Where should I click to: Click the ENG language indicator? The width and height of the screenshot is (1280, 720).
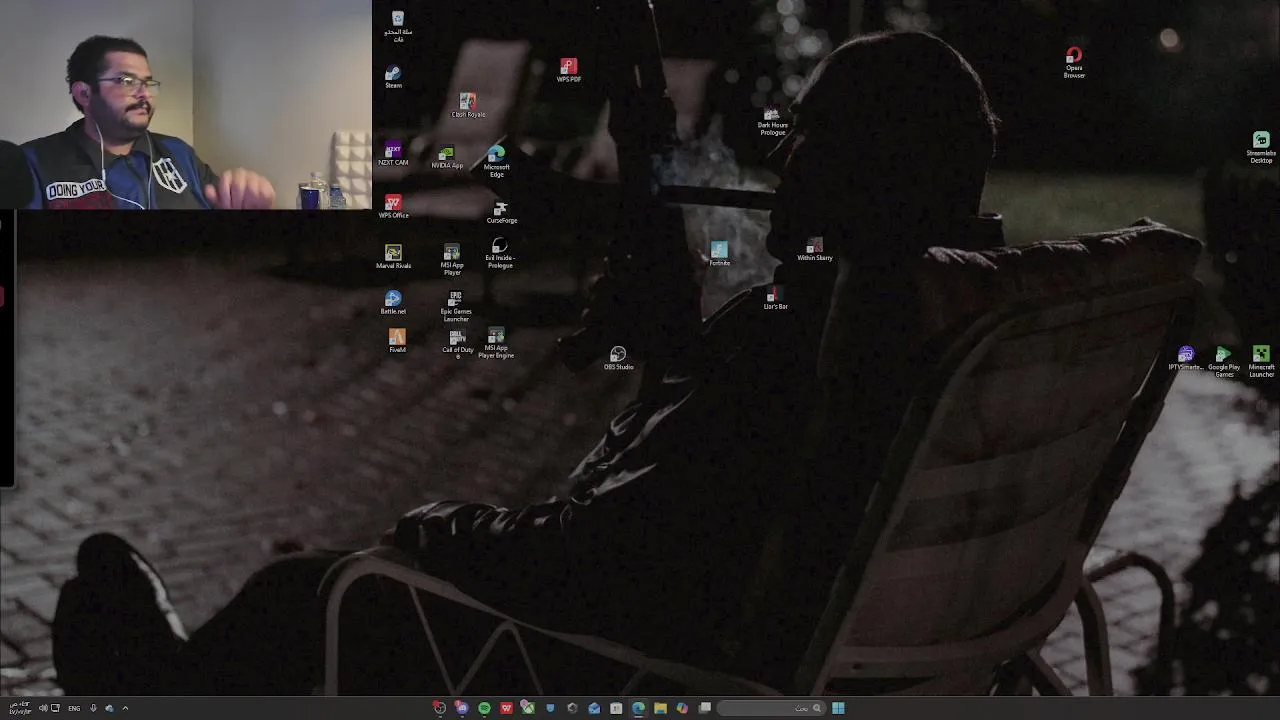pos(74,708)
